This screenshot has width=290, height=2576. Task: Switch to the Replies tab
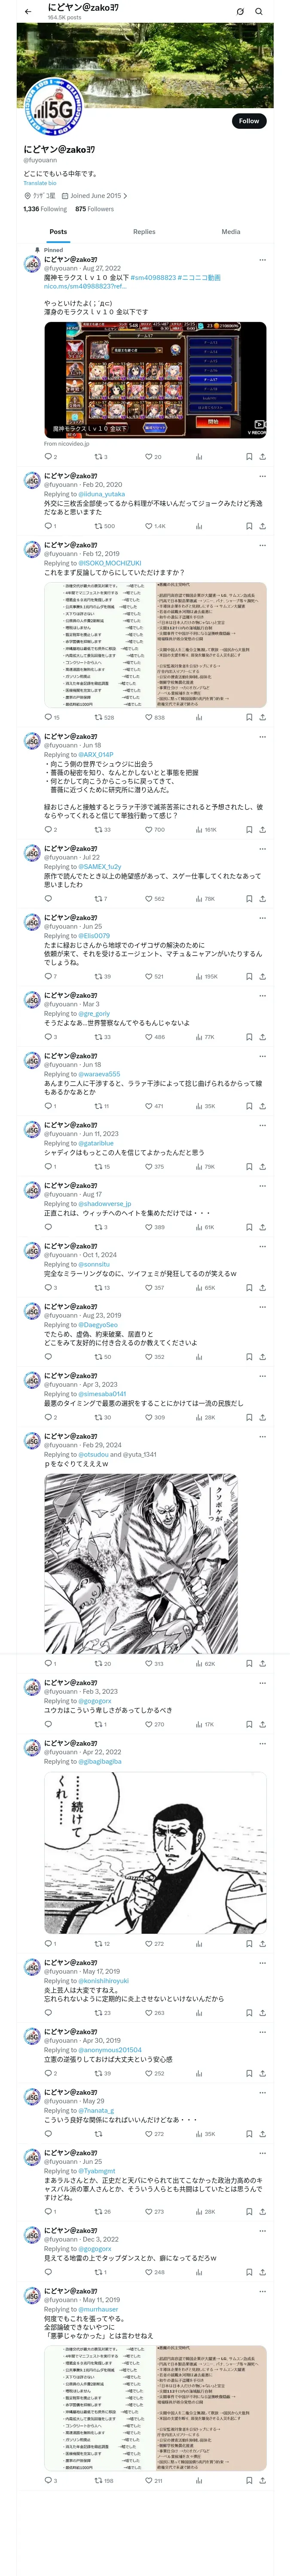(x=144, y=231)
